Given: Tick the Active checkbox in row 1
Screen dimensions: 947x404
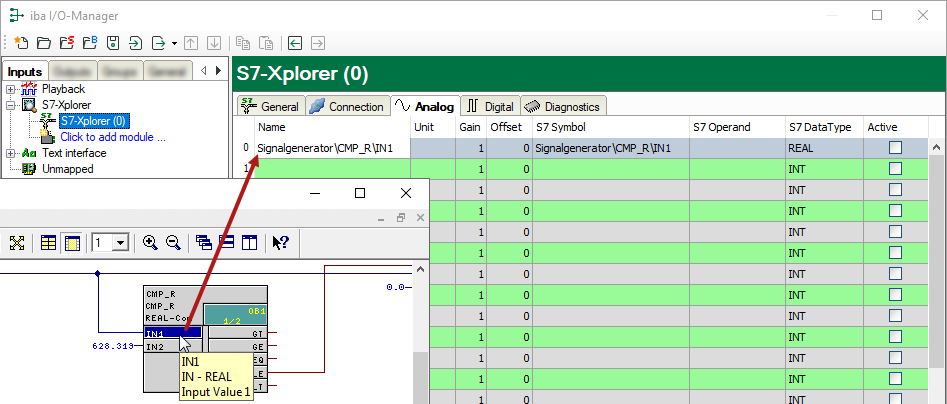Looking at the screenshot, I should coord(895,169).
